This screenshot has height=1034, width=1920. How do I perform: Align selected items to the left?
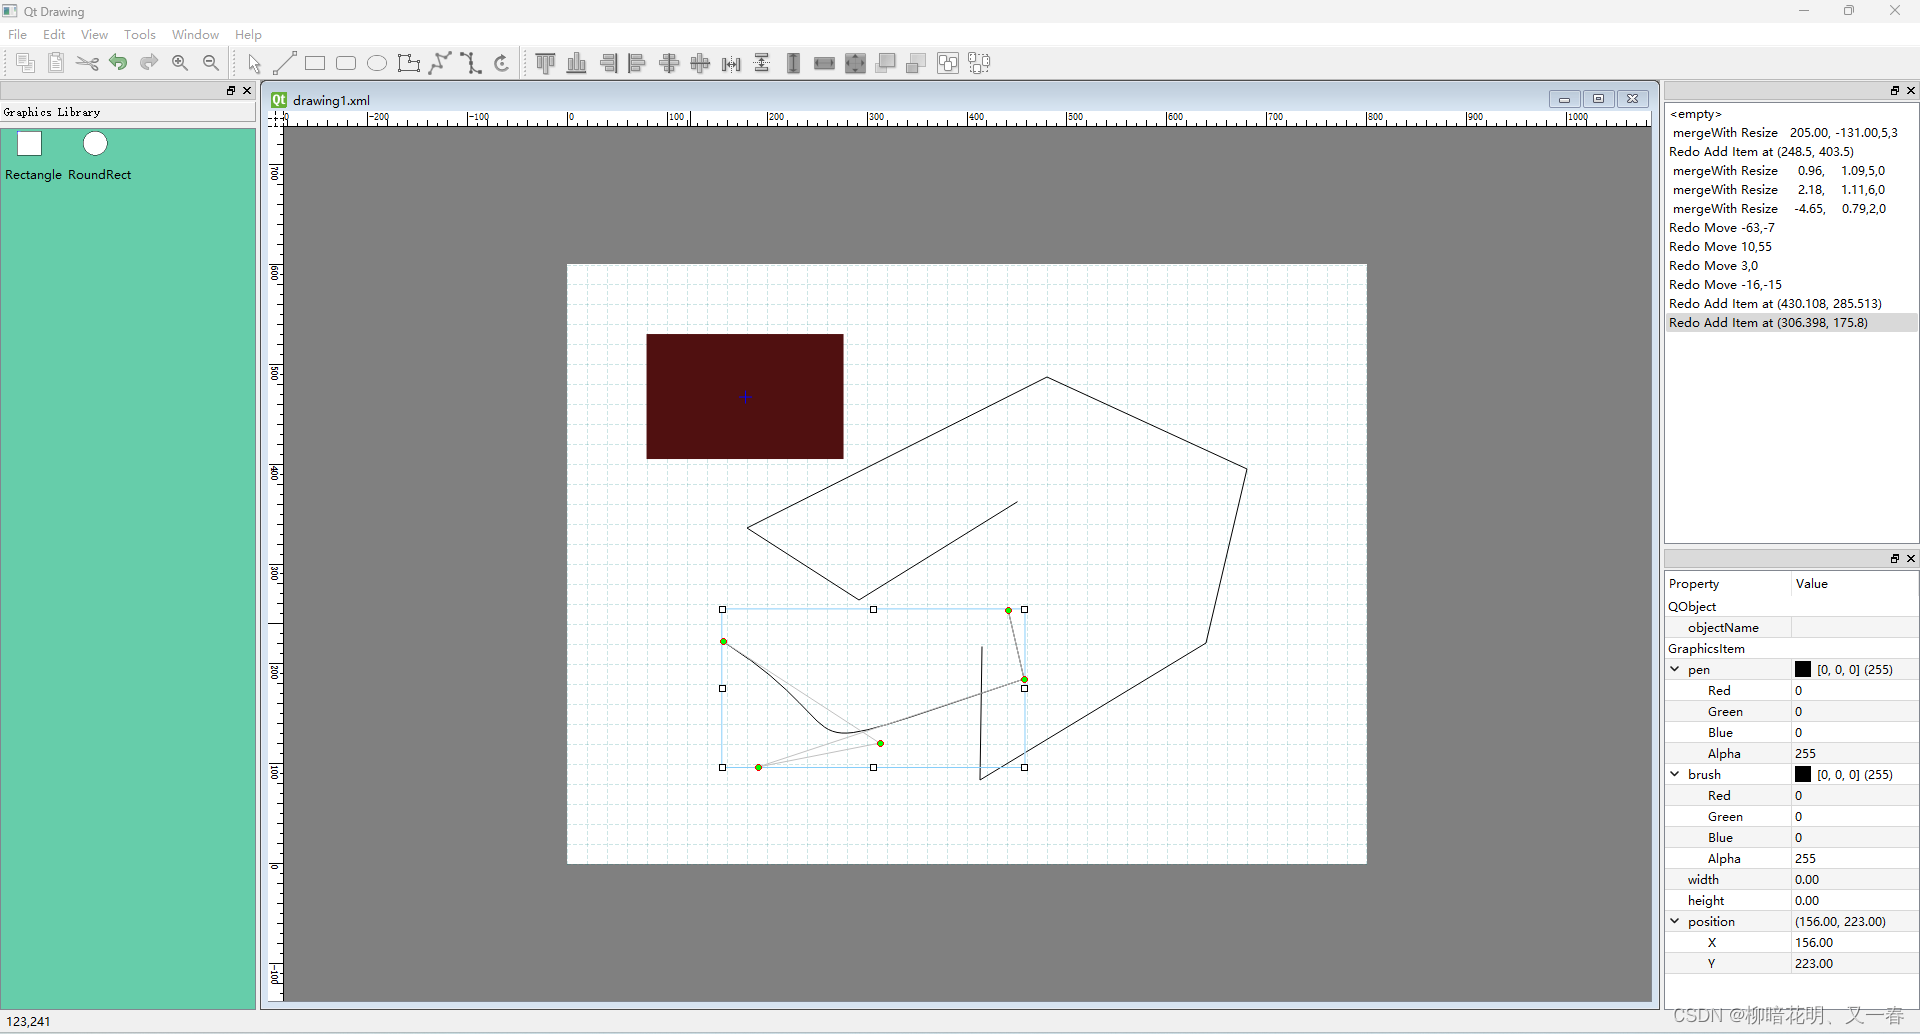click(x=637, y=63)
